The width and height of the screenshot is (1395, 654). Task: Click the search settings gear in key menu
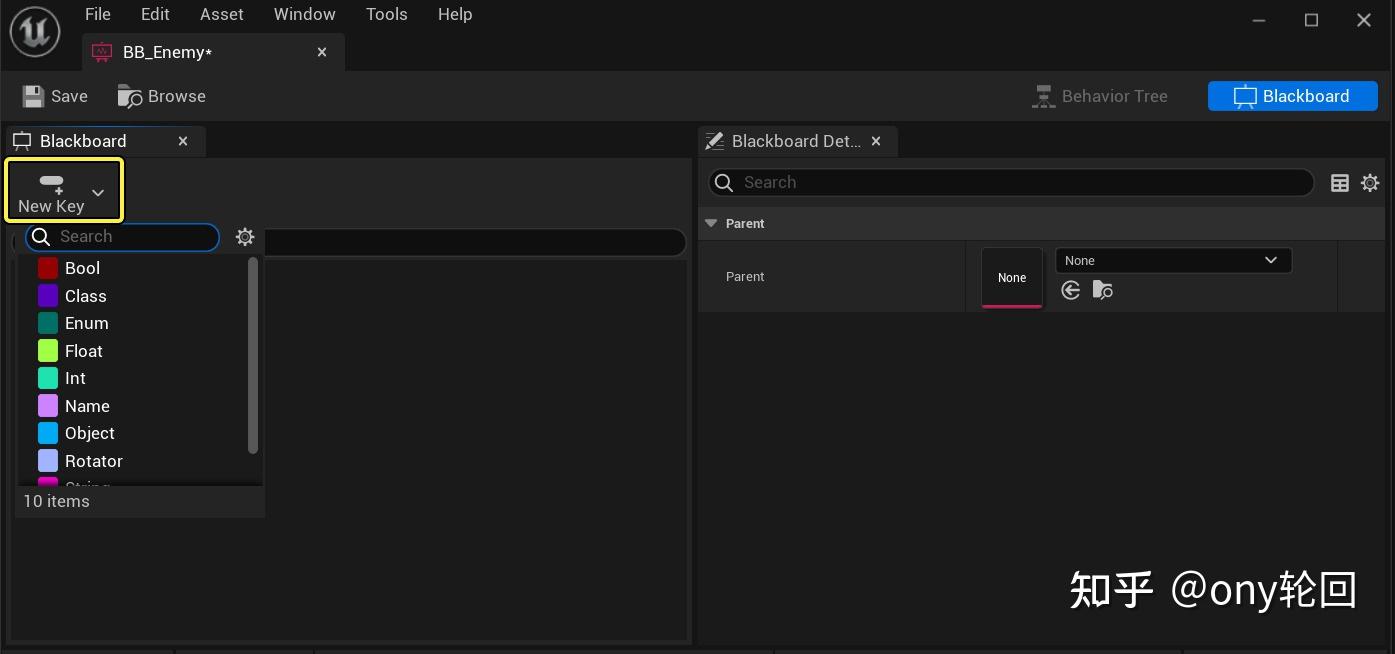point(245,237)
